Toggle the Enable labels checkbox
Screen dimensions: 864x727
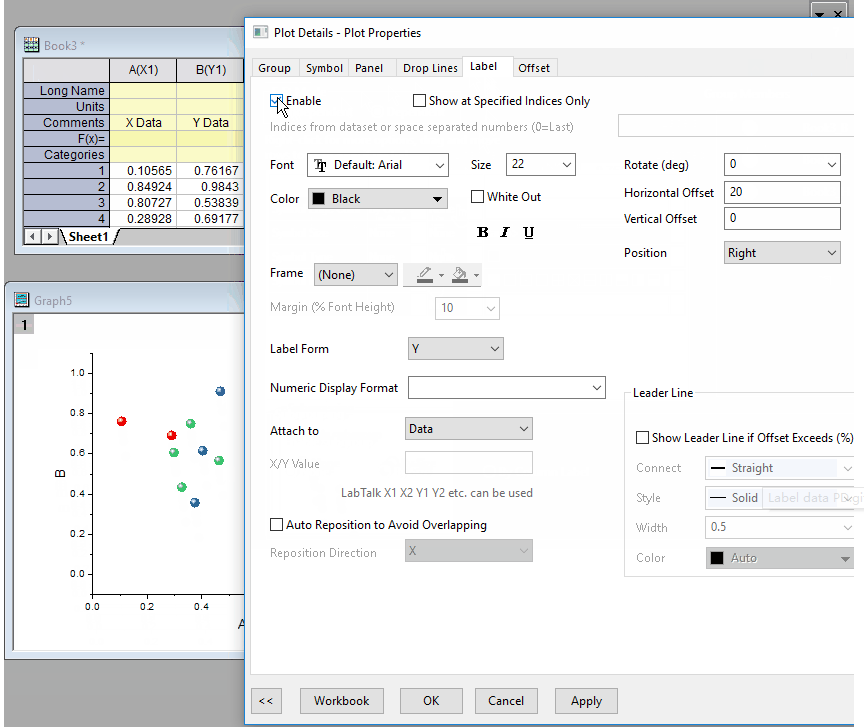[x=276, y=101]
